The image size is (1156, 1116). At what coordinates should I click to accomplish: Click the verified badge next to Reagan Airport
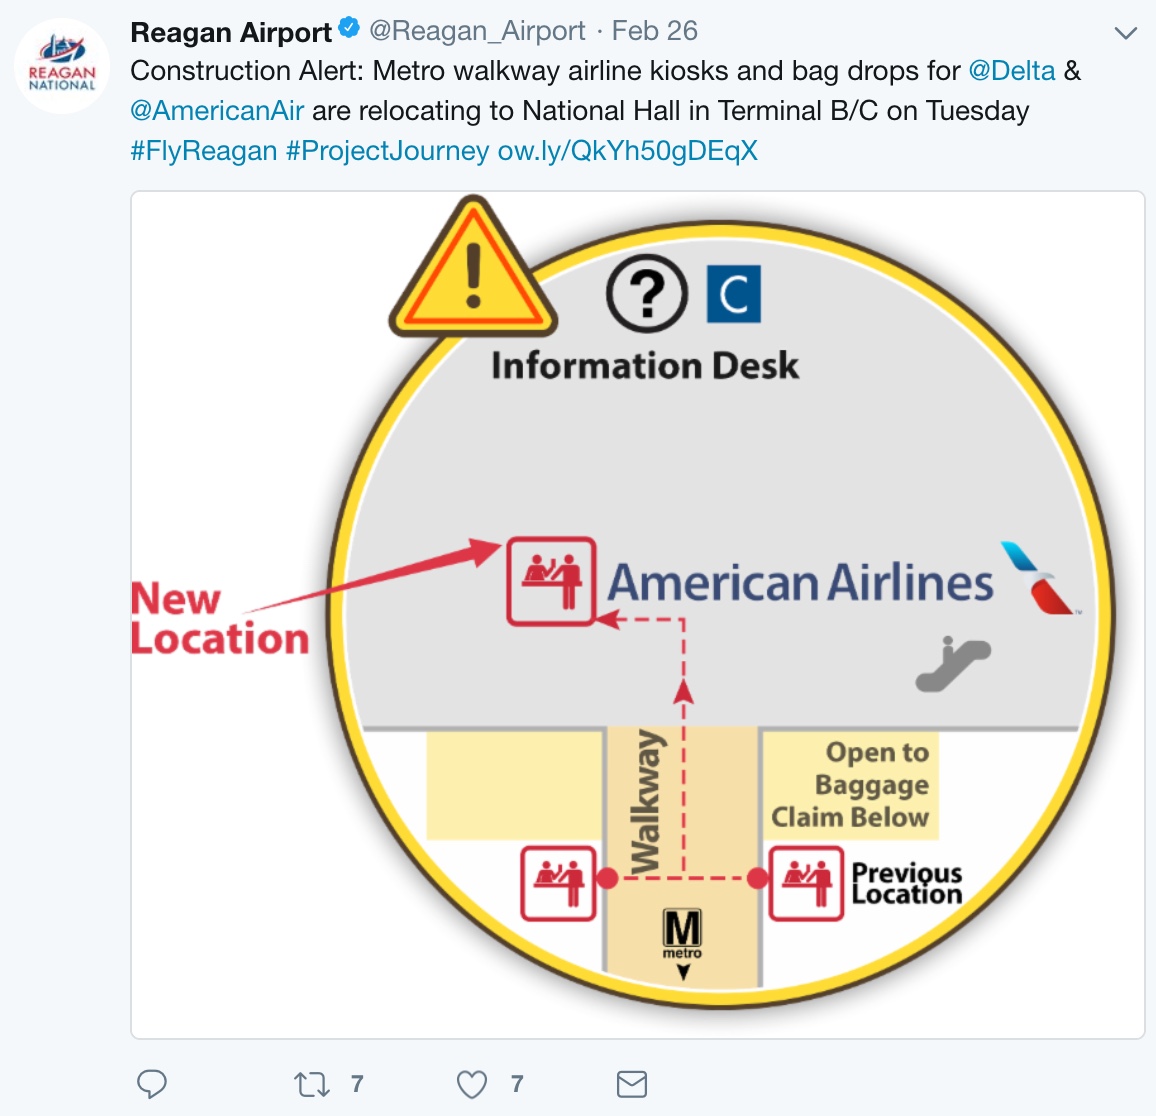click(349, 29)
